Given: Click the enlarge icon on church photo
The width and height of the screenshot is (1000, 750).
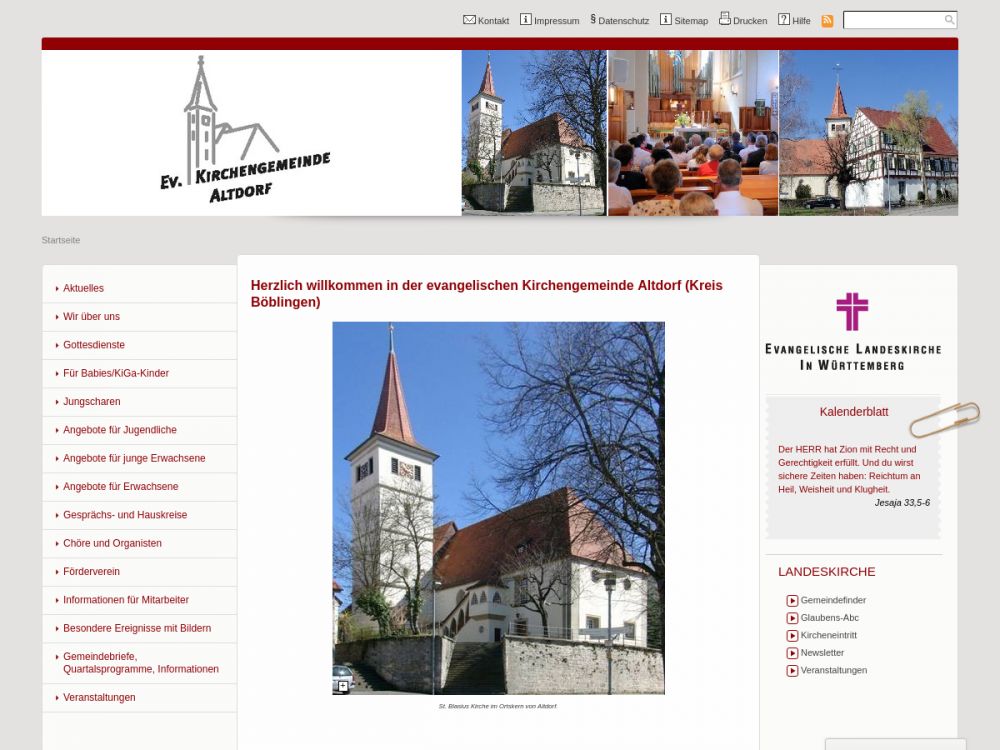Looking at the screenshot, I should pyautogui.click(x=343, y=686).
